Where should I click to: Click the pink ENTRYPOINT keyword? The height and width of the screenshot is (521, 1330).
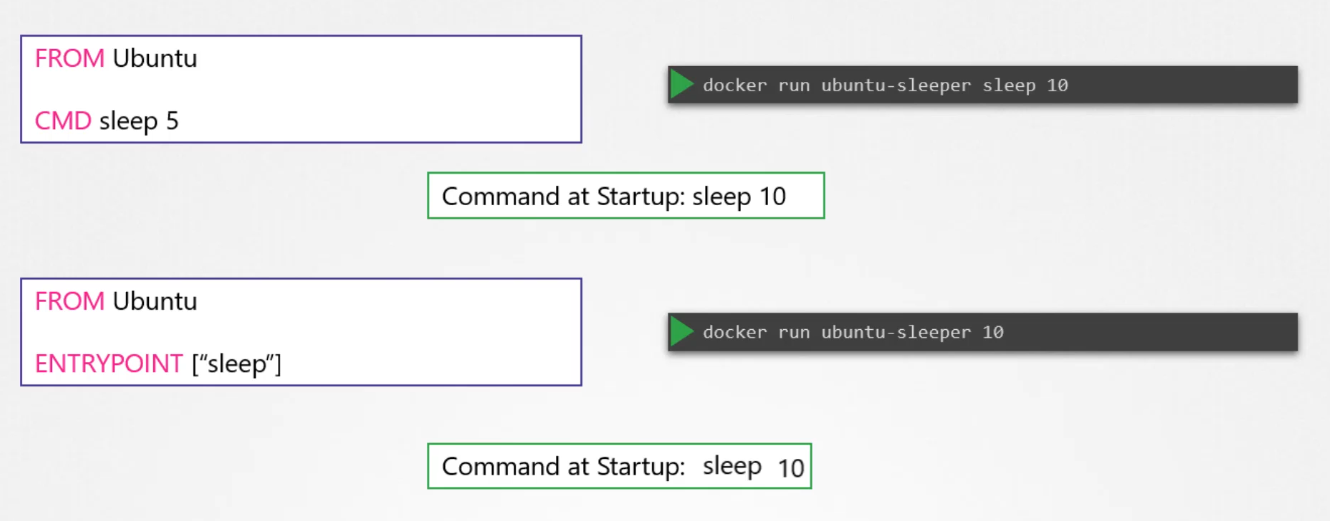(x=109, y=365)
